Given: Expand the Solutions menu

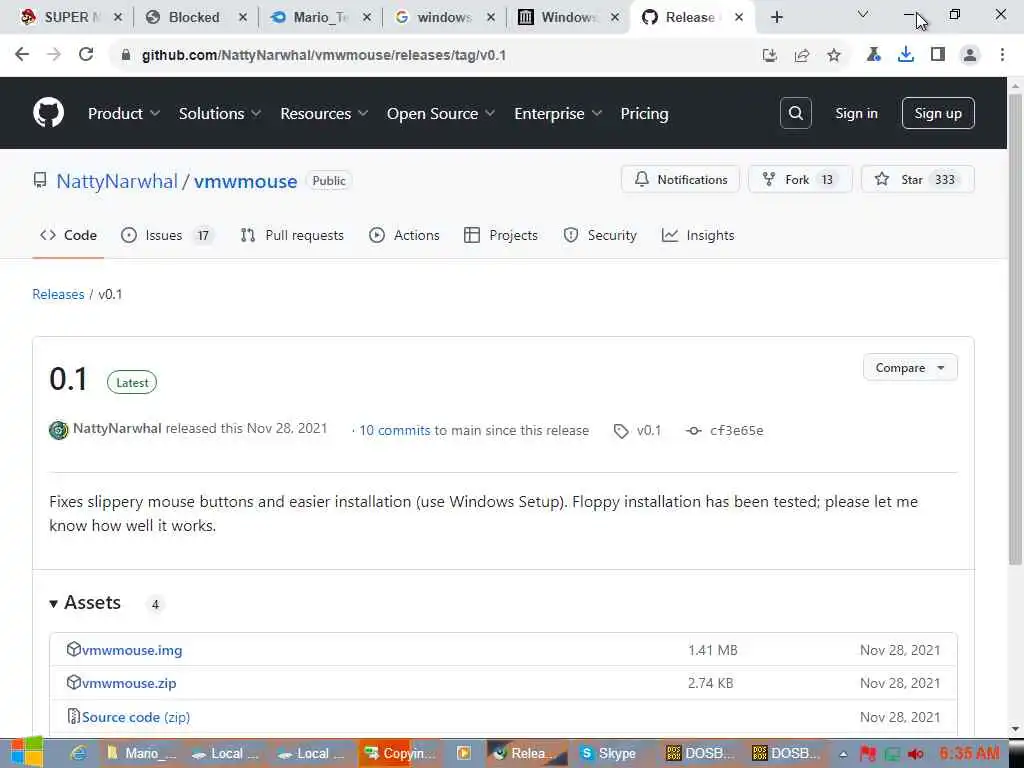Looking at the screenshot, I should pos(219,113).
